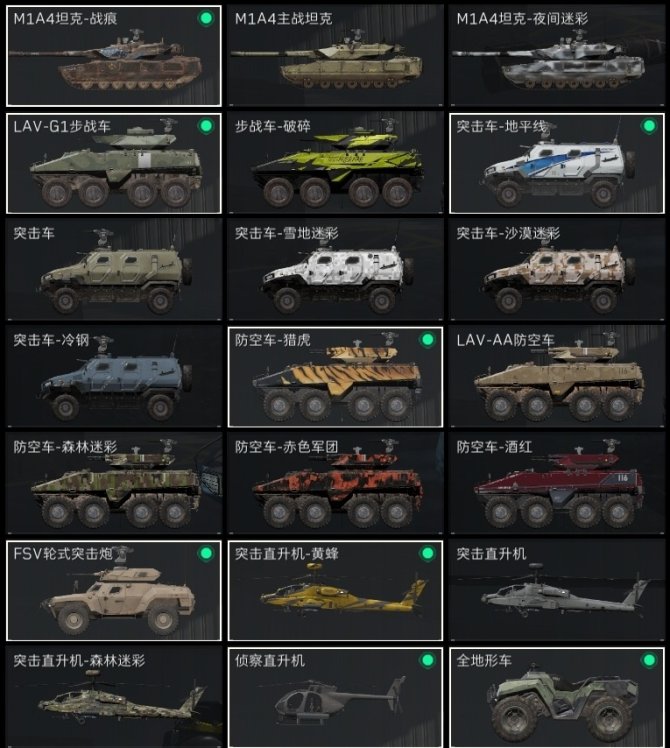Choose the 防空车-森林迷彩 forest camo
Screen dimensions: 670x748
[x=114, y=484]
